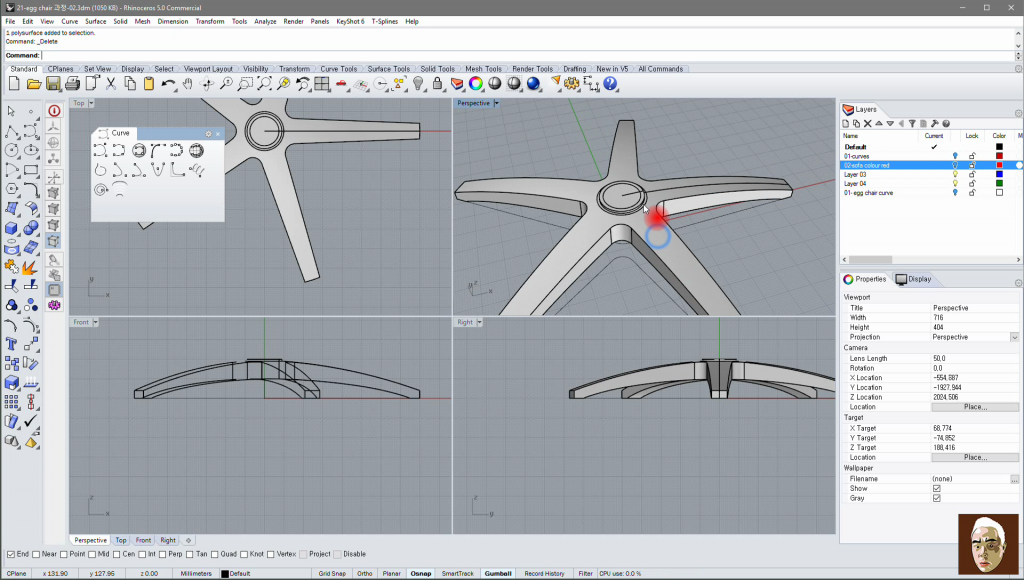The image size is (1024, 580).
Task: Change the blue color swatch of Layer 03
Action: [999, 174]
